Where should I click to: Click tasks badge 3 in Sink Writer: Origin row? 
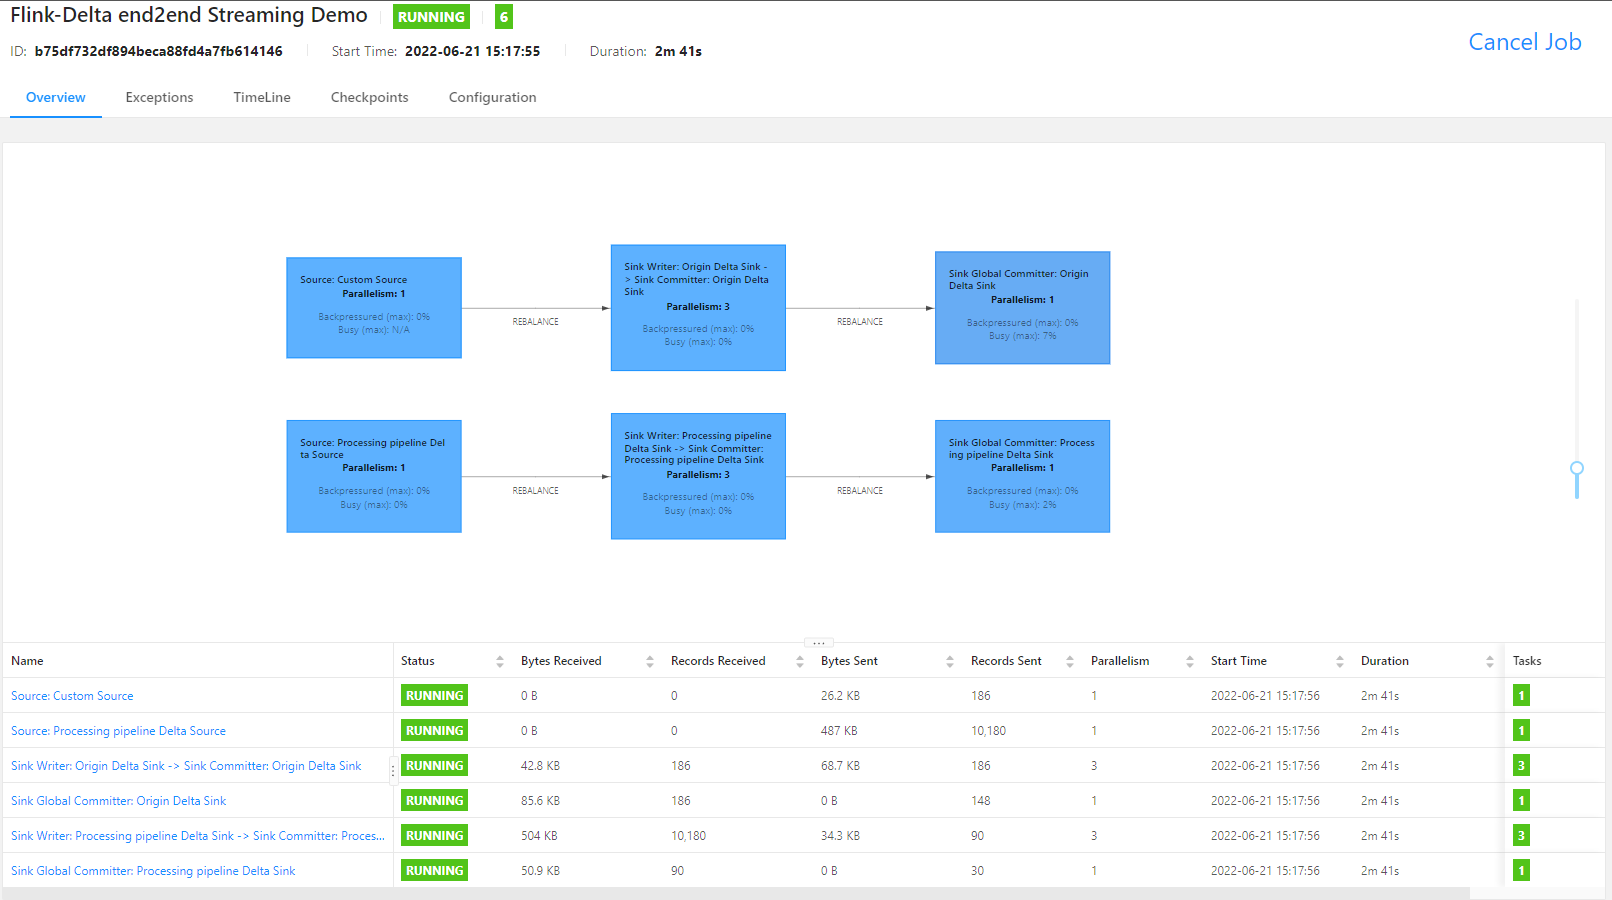(x=1521, y=766)
